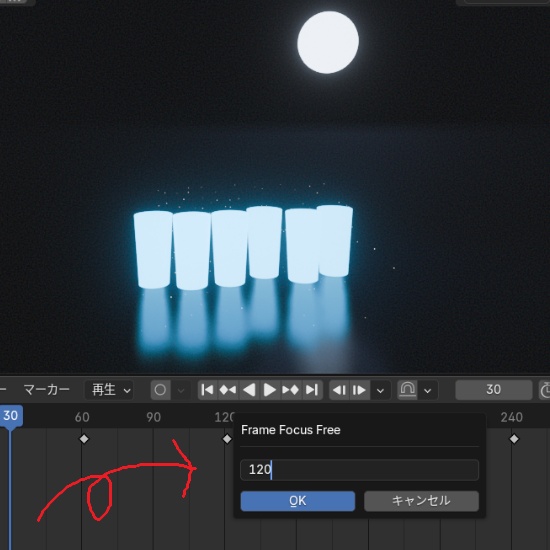Select the keyframe diamond at frame 60

tap(84, 439)
